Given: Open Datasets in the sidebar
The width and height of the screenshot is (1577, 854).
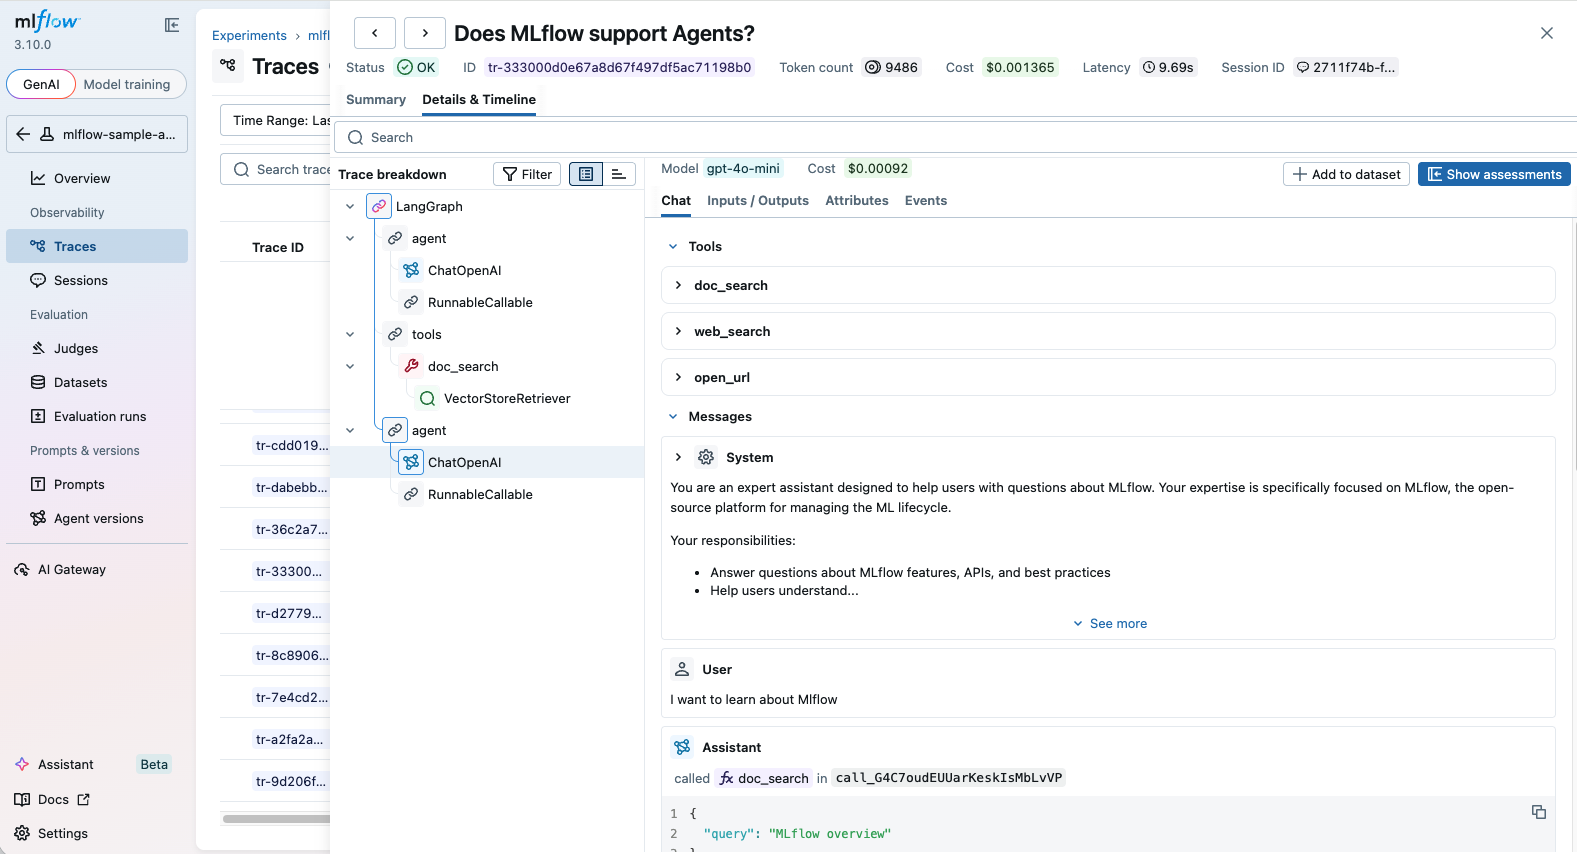Looking at the screenshot, I should click(x=97, y=382).
